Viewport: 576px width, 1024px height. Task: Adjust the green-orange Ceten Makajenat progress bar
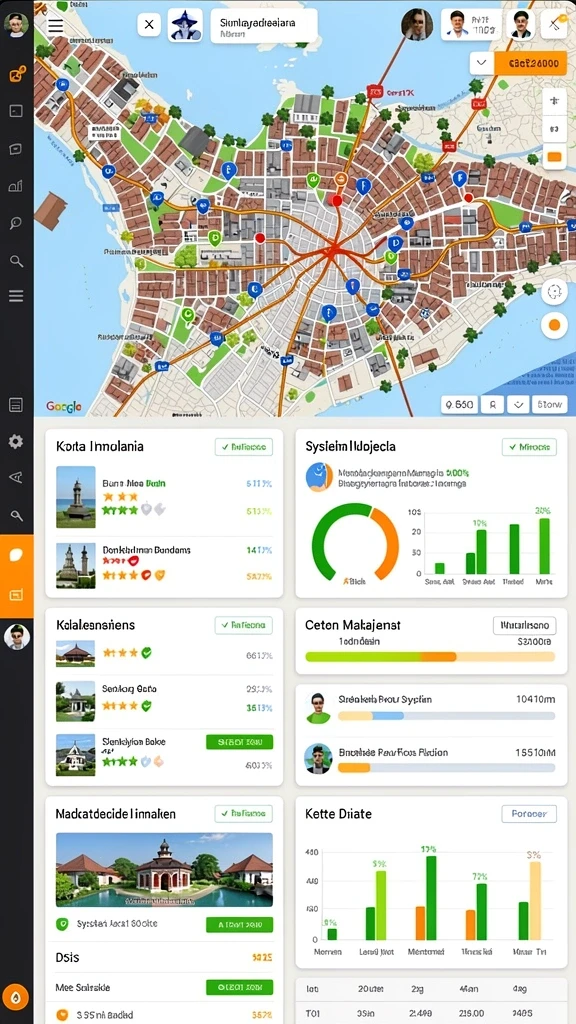click(x=430, y=656)
